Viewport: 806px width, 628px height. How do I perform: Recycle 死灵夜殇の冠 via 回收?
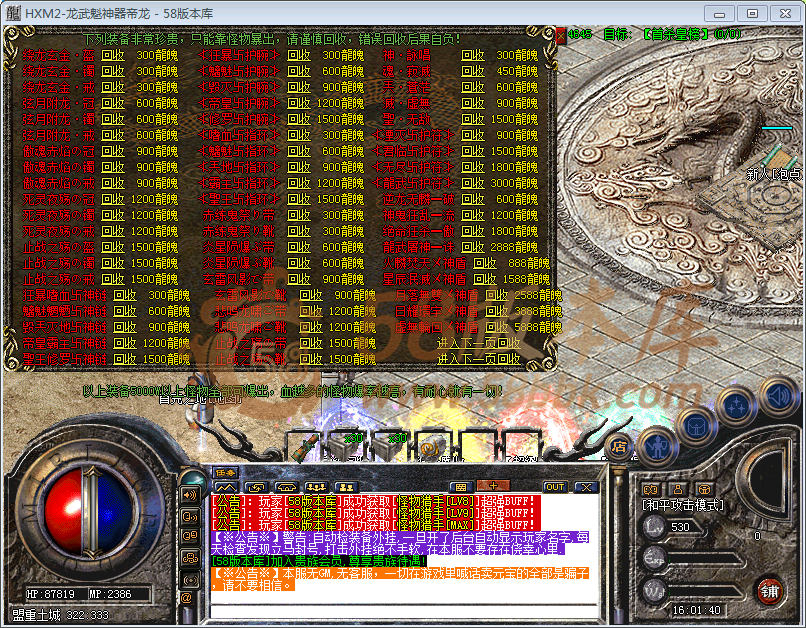113,199
